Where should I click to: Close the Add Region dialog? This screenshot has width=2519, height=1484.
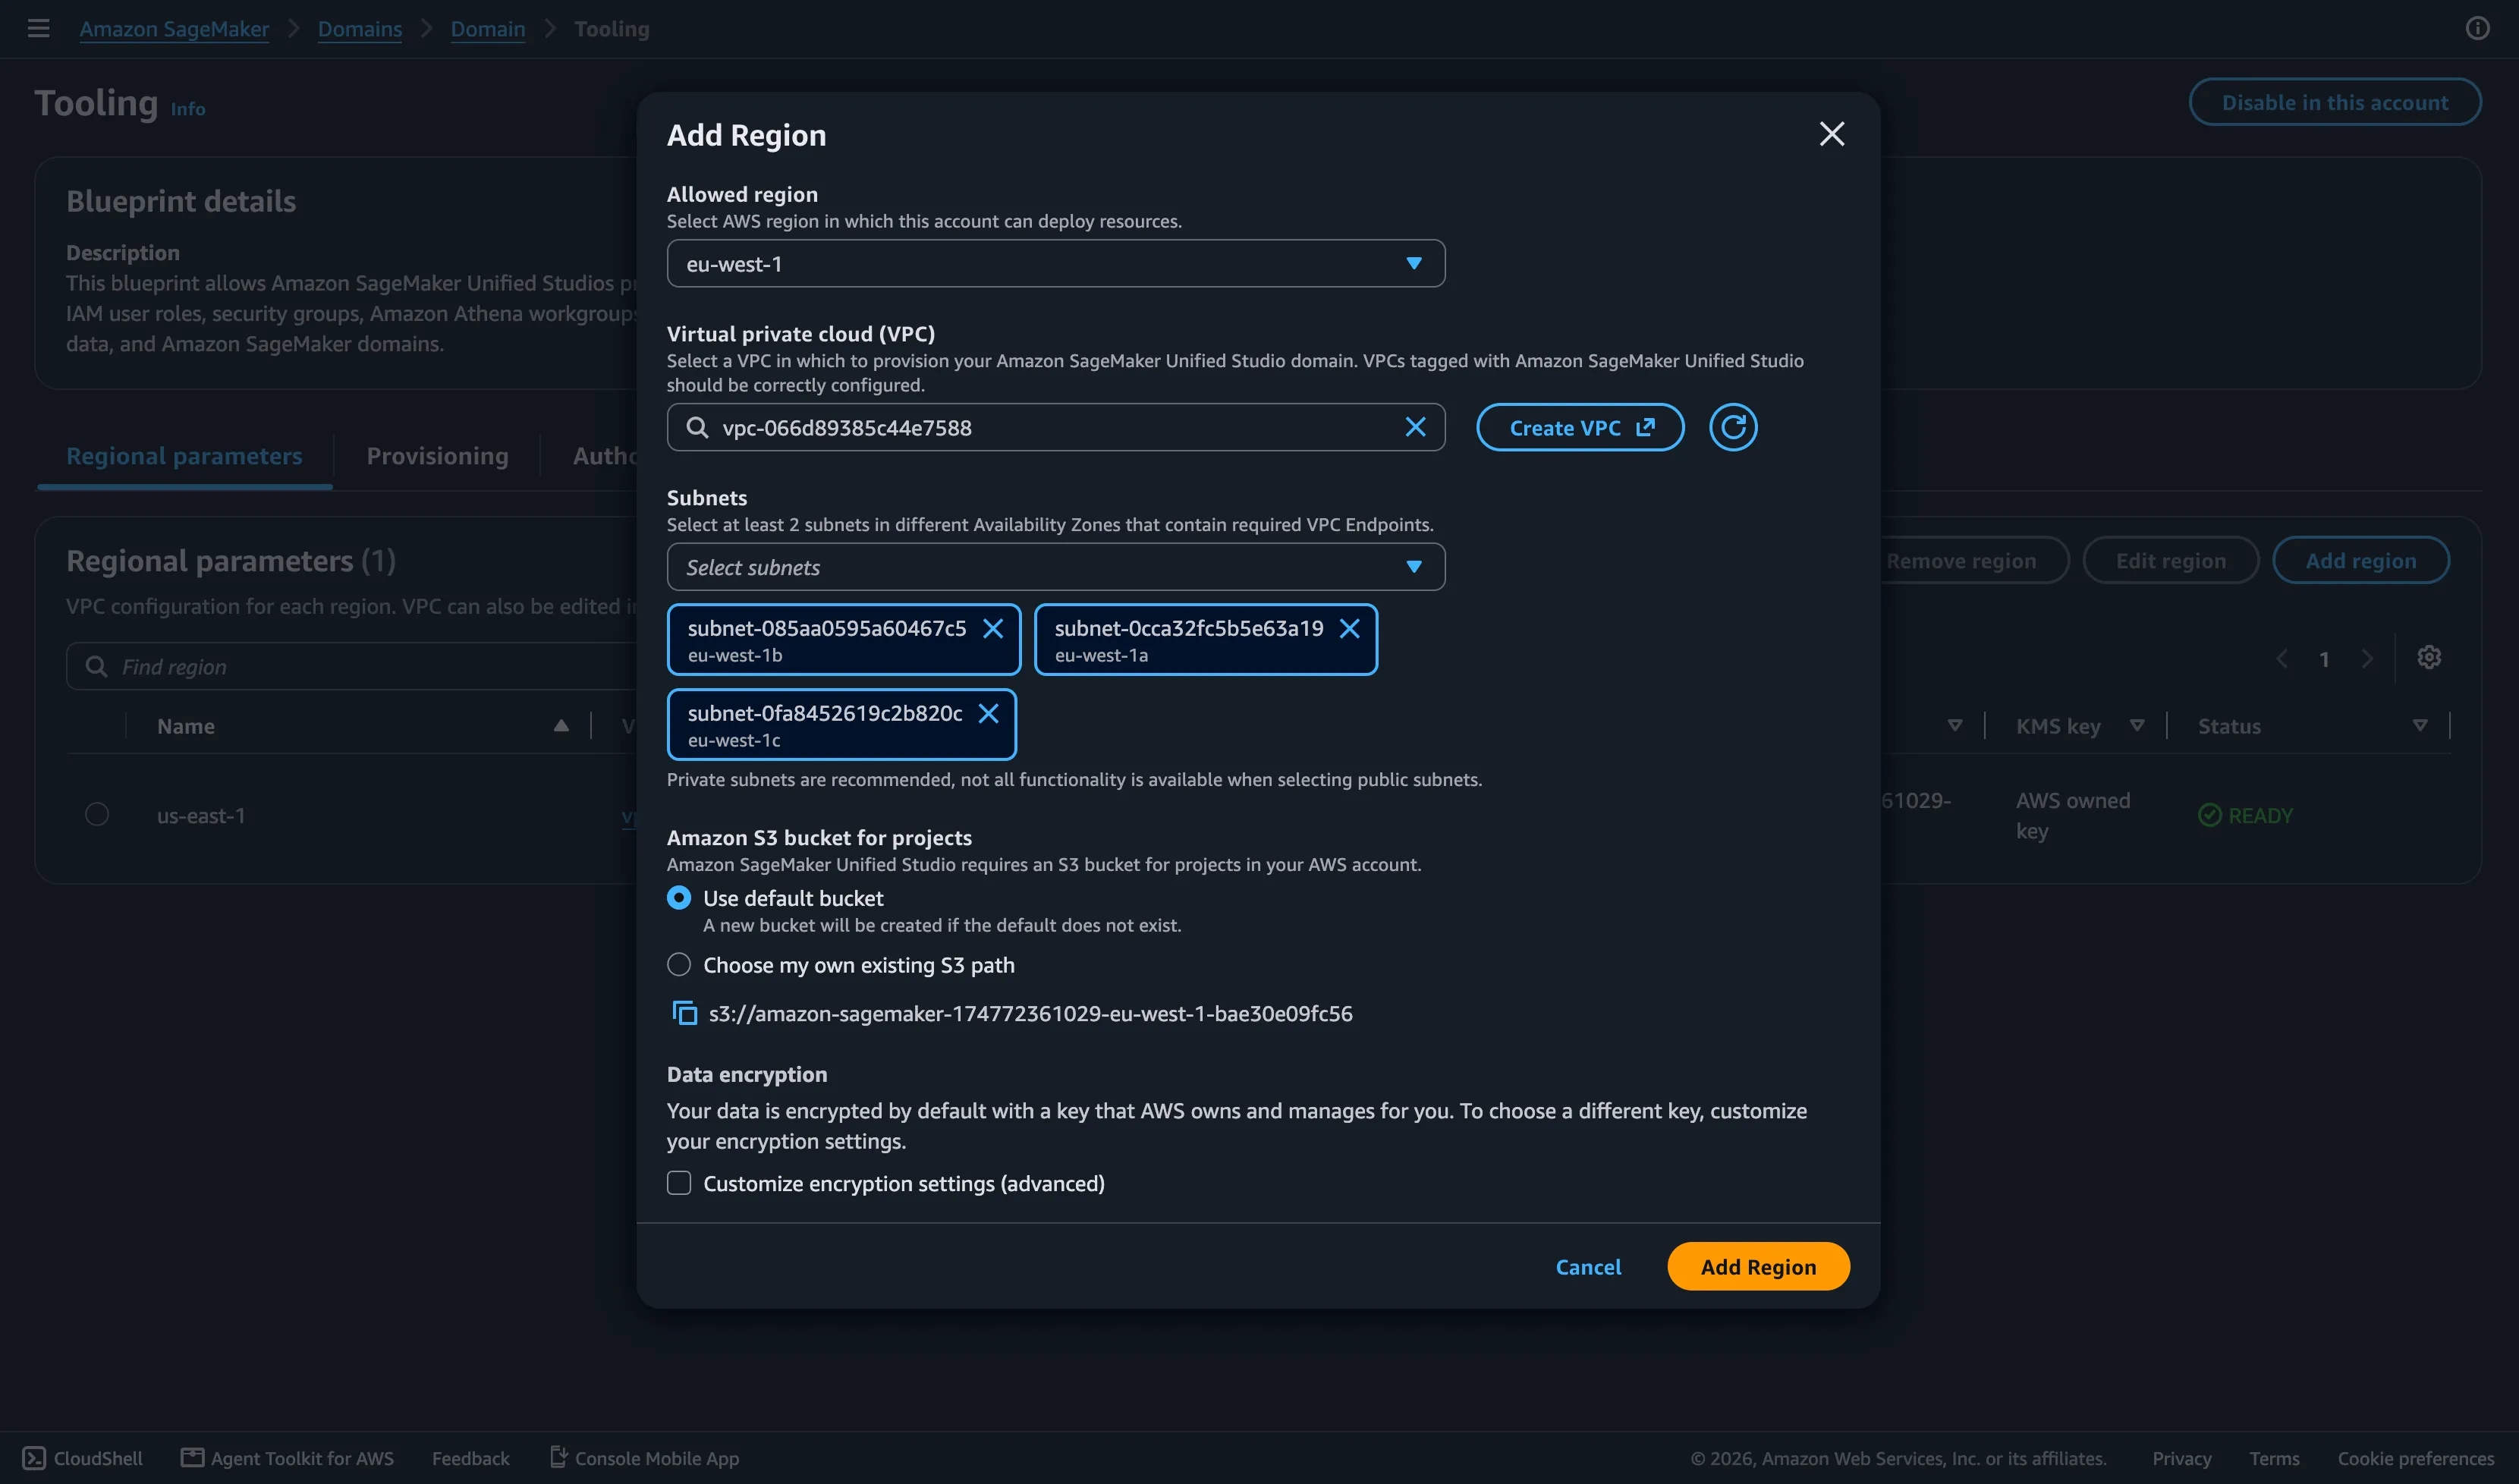tap(1831, 134)
